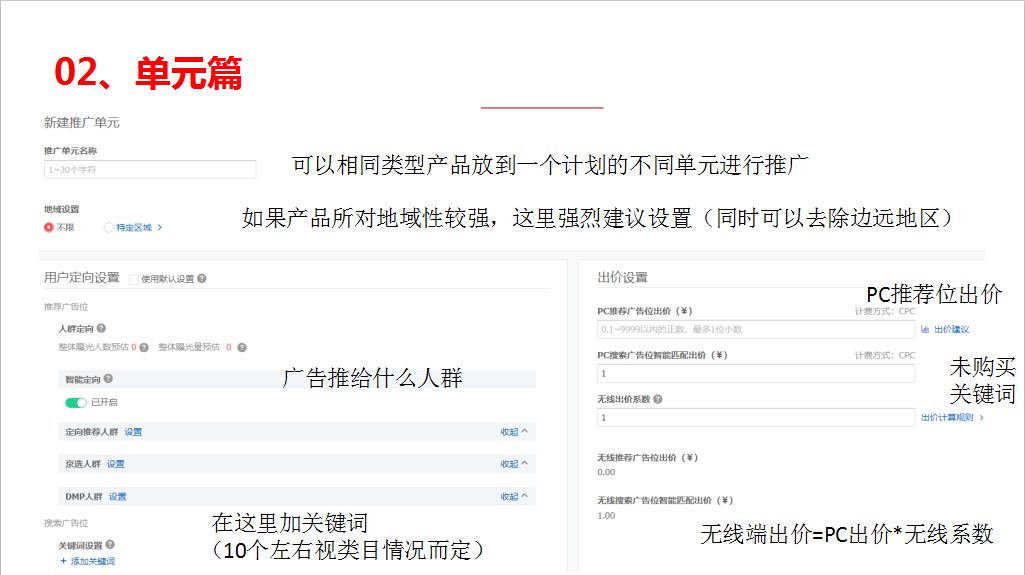Click the 推荐广告位 label
This screenshot has width=1025, height=575.
pyautogui.click(x=66, y=306)
